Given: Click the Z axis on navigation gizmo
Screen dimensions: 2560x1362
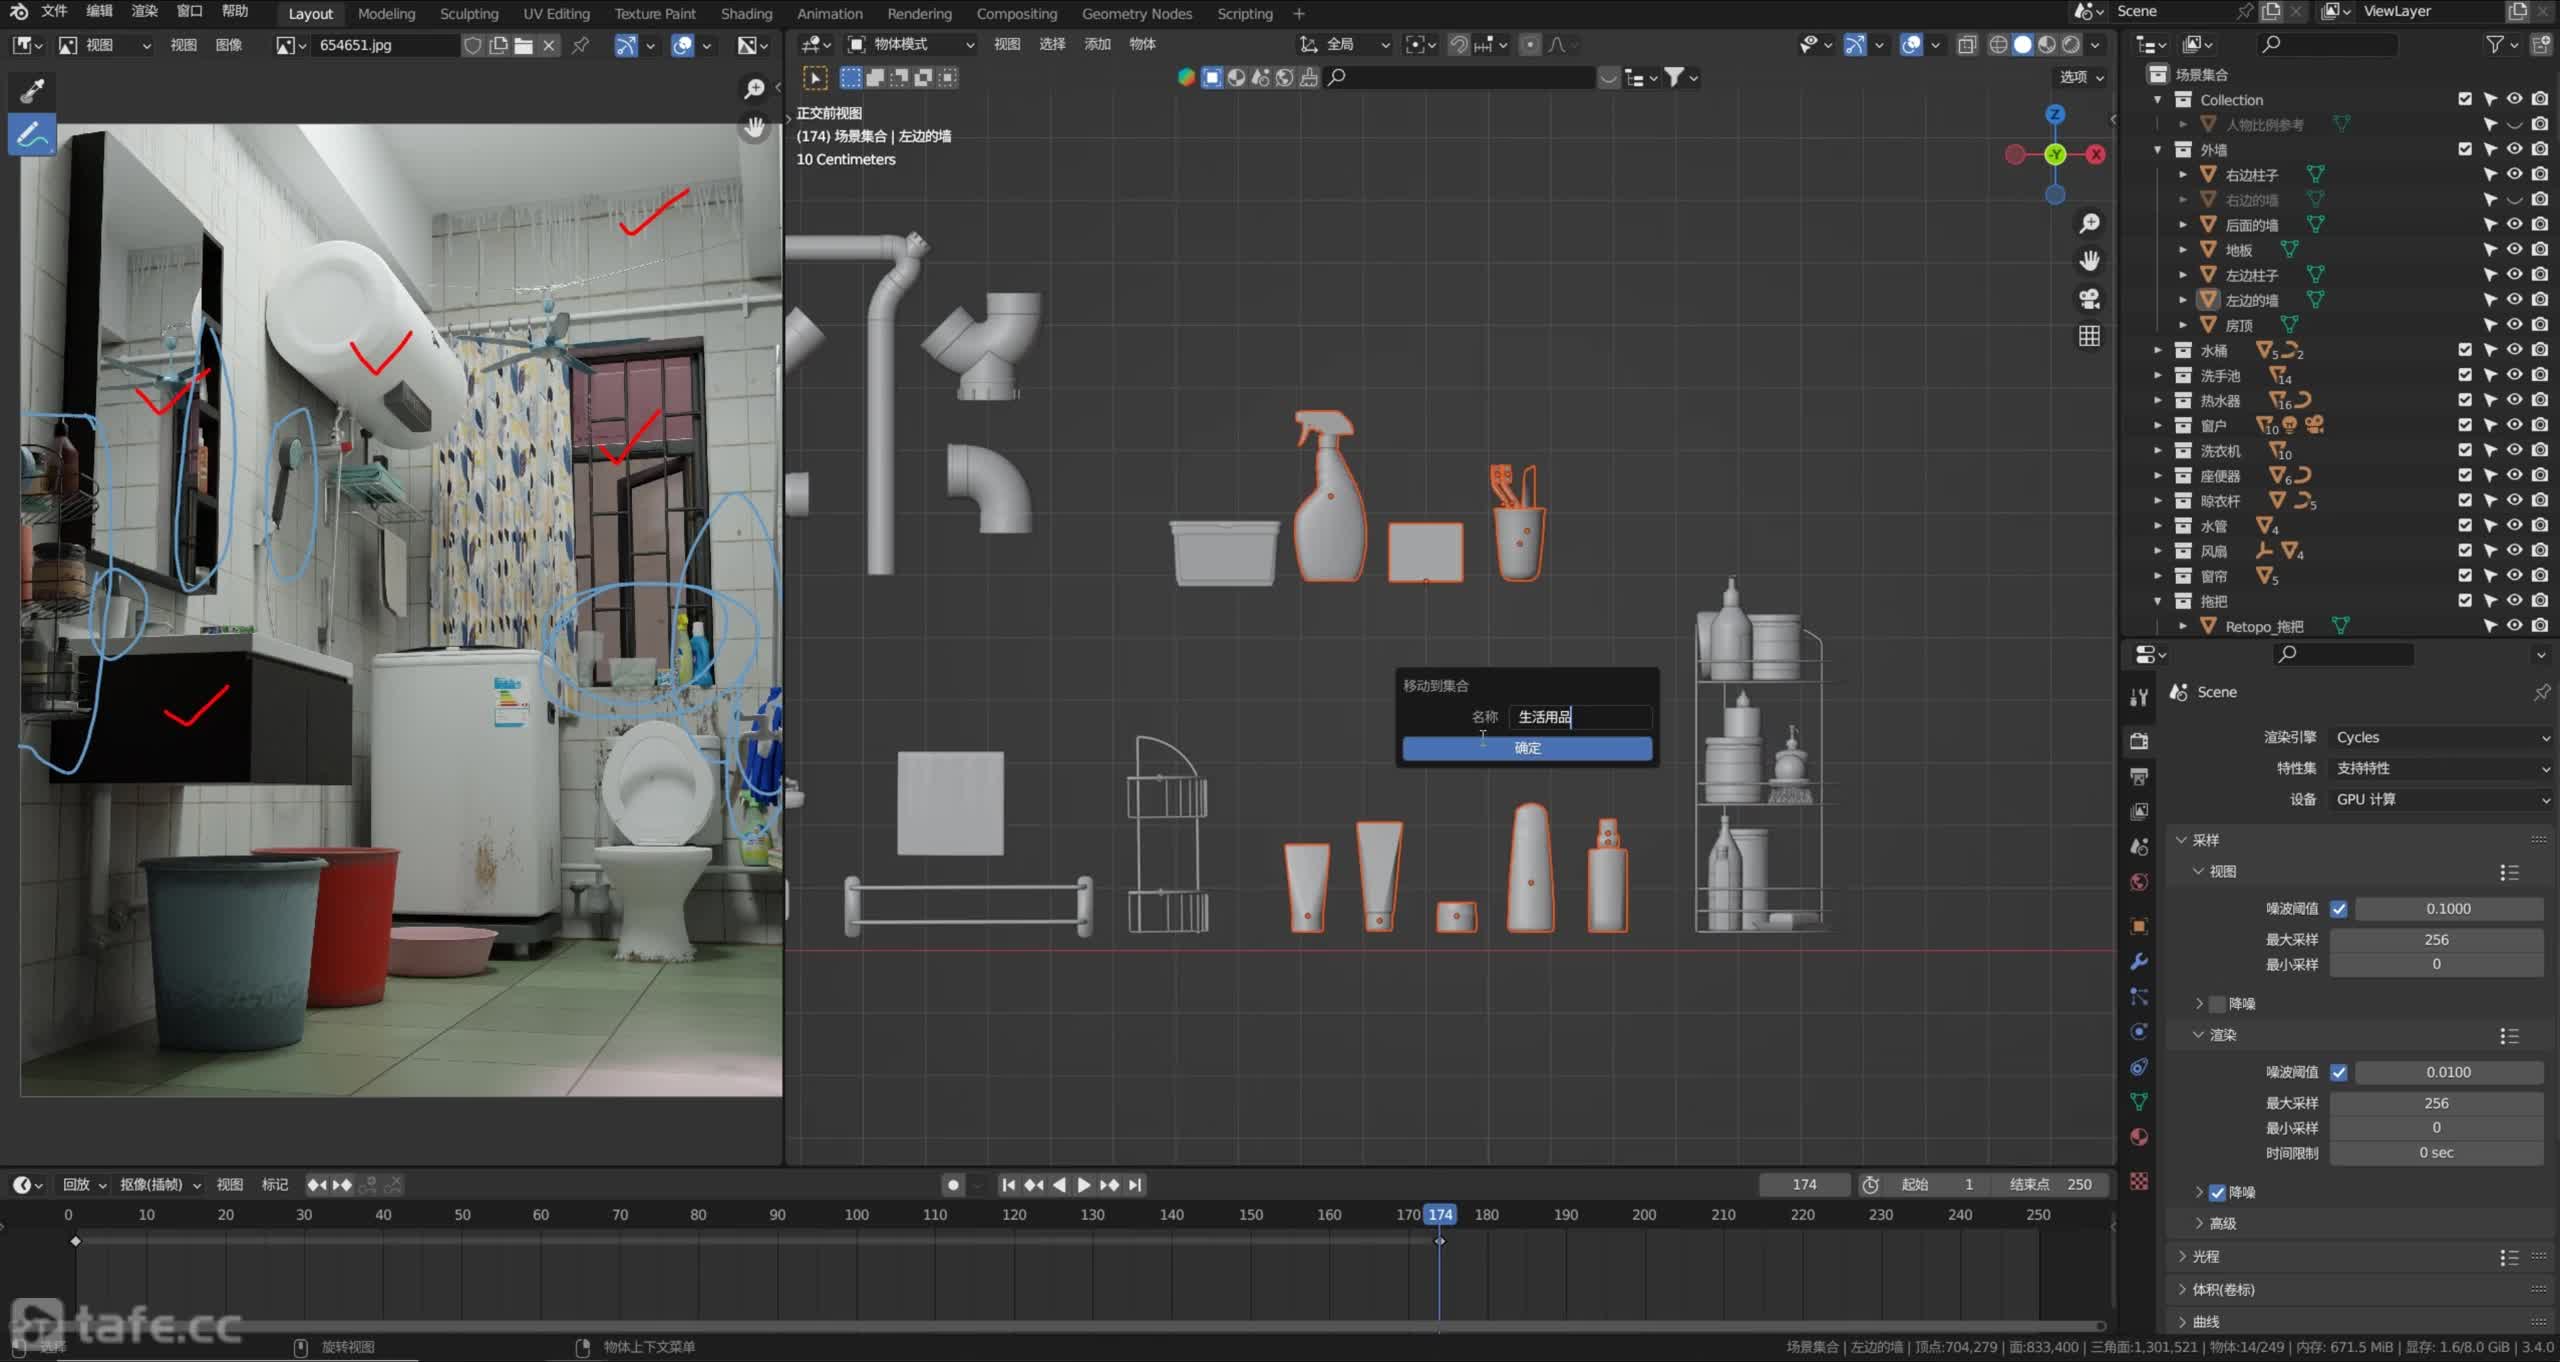Looking at the screenshot, I should [2055, 114].
